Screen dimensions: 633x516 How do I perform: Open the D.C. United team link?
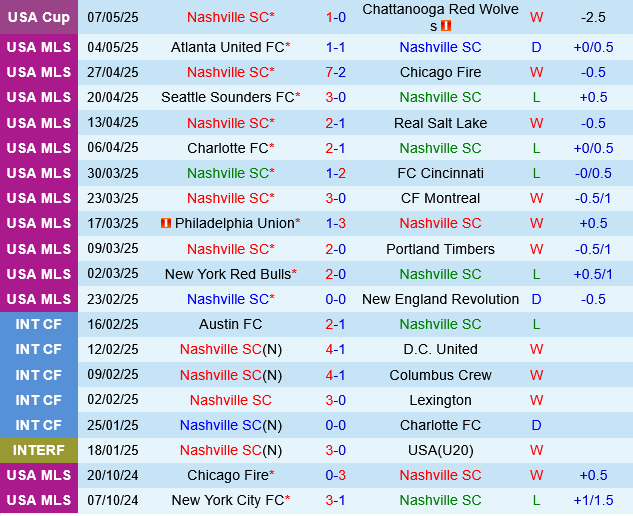point(440,349)
